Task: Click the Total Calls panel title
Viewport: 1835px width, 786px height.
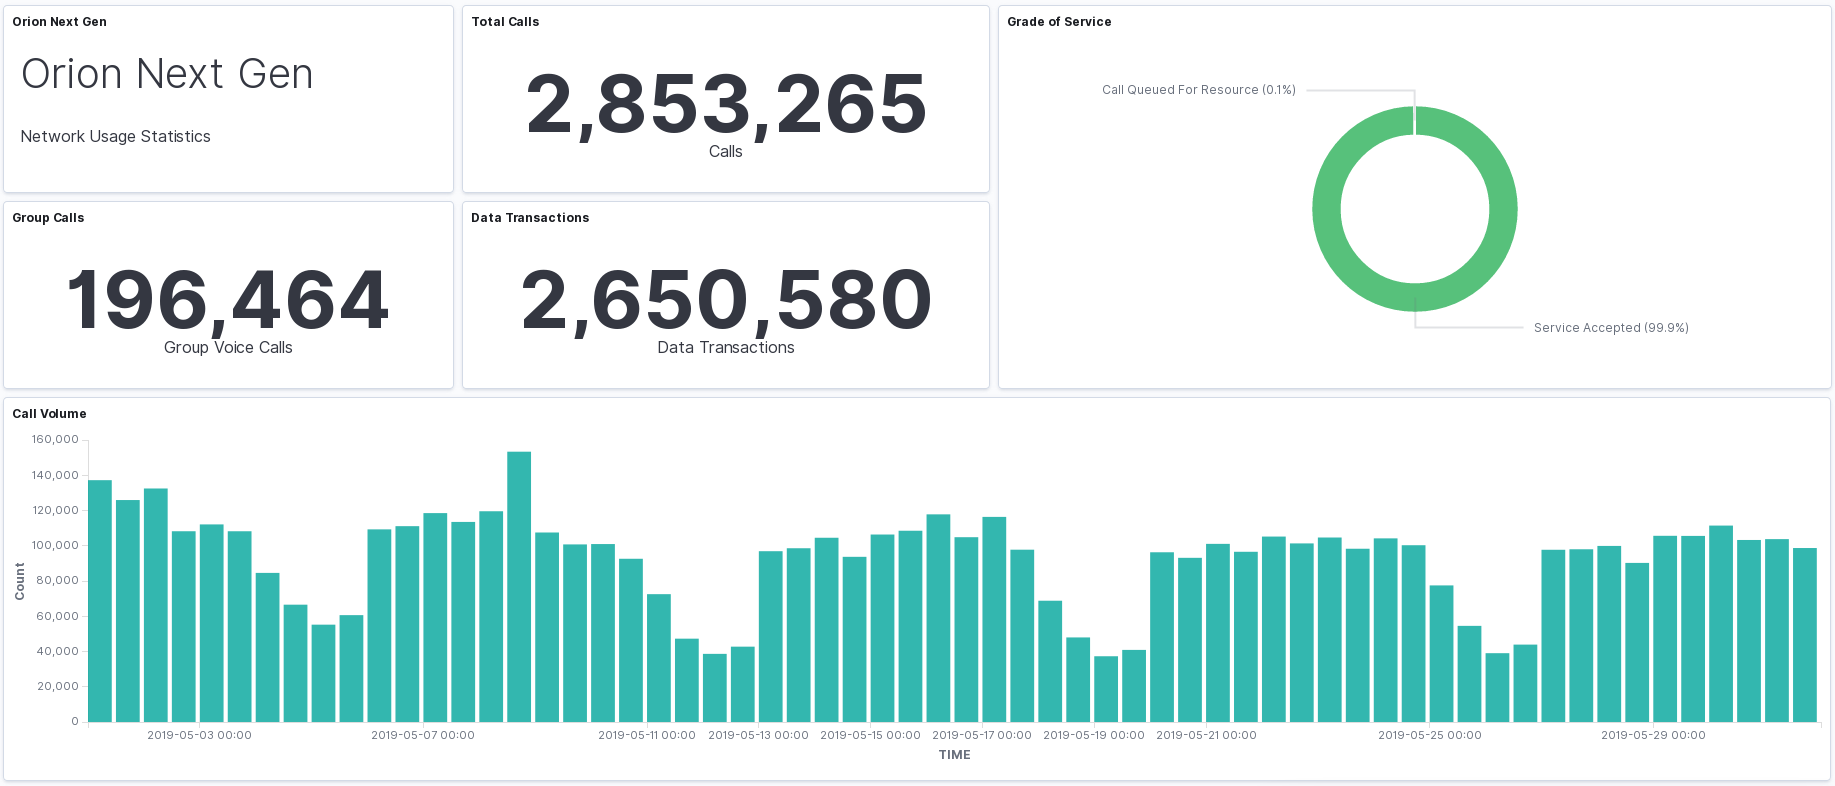Action: coord(505,22)
